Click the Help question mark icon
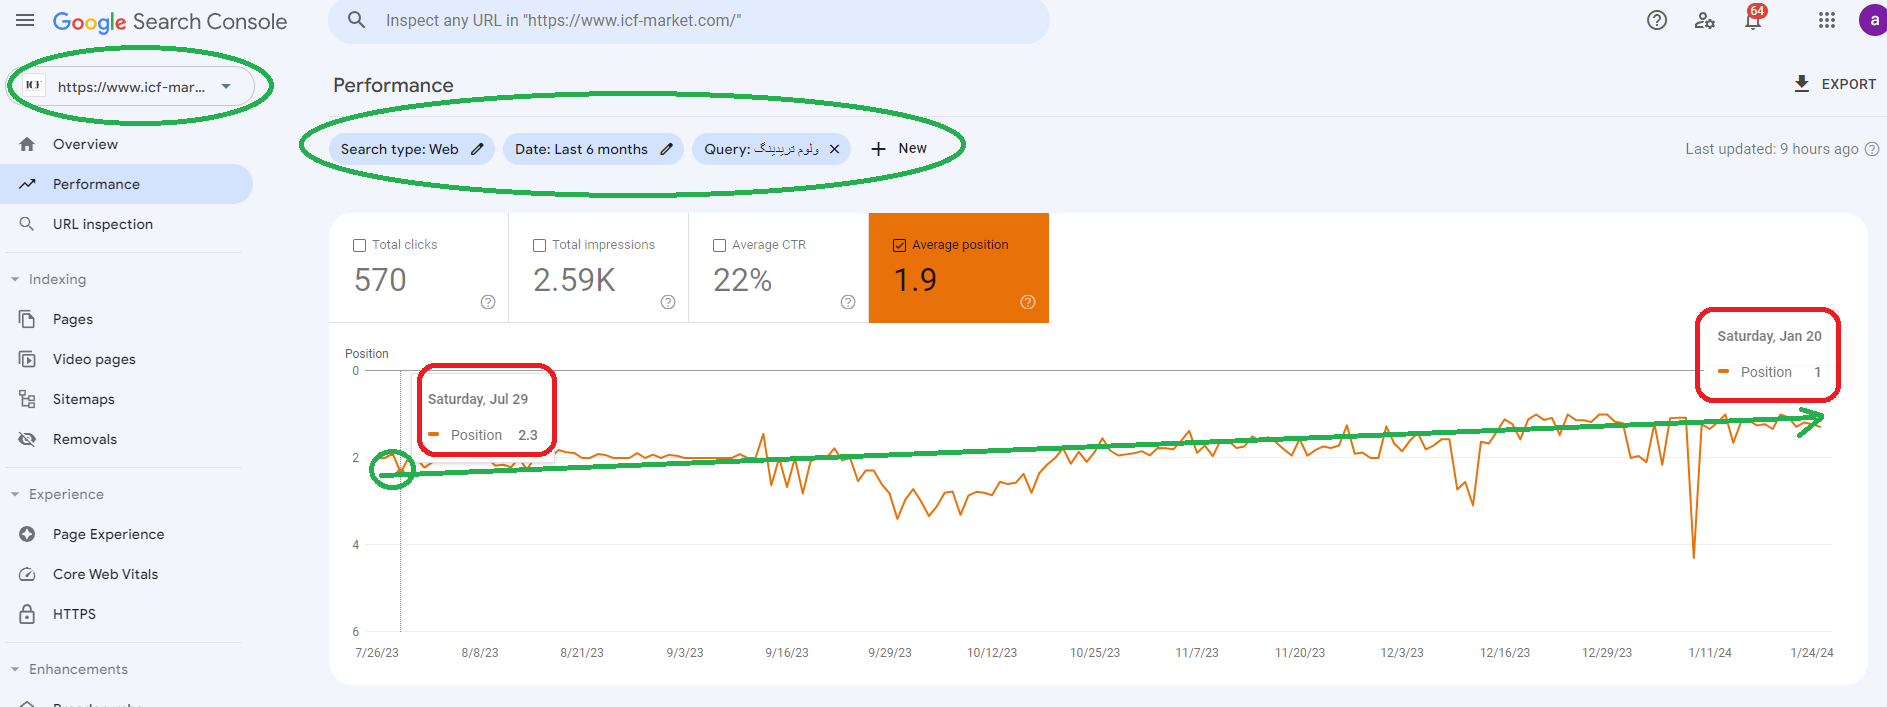This screenshot has height=707, width=1887. point(1657,21)
